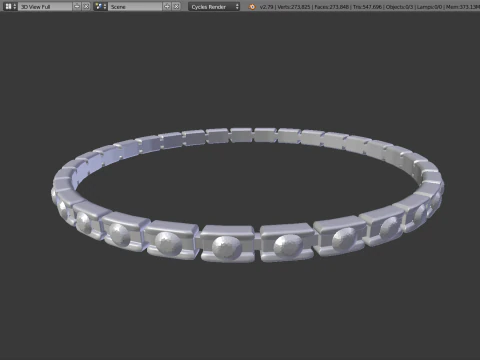480x360 pixels.
Task: Open the Cycles Render engine dropdown
Action: 214,6
